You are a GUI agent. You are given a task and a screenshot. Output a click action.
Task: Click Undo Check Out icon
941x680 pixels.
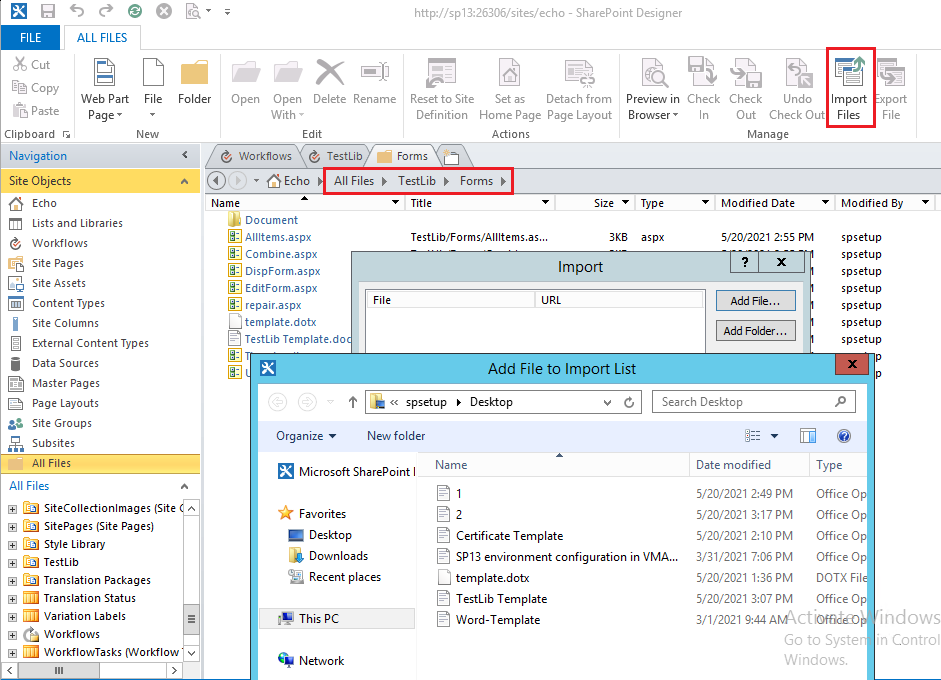click(x=797, y=73)
